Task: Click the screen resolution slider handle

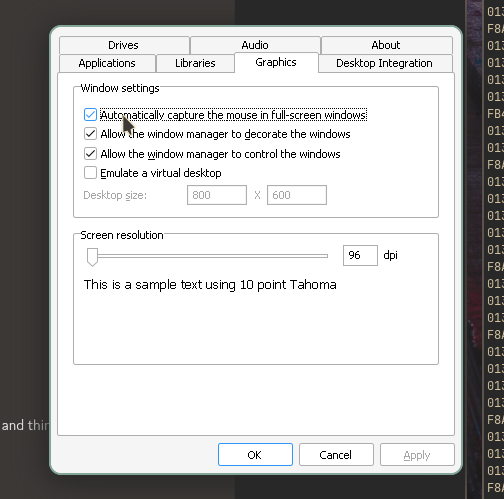Action: coord(92,257)
